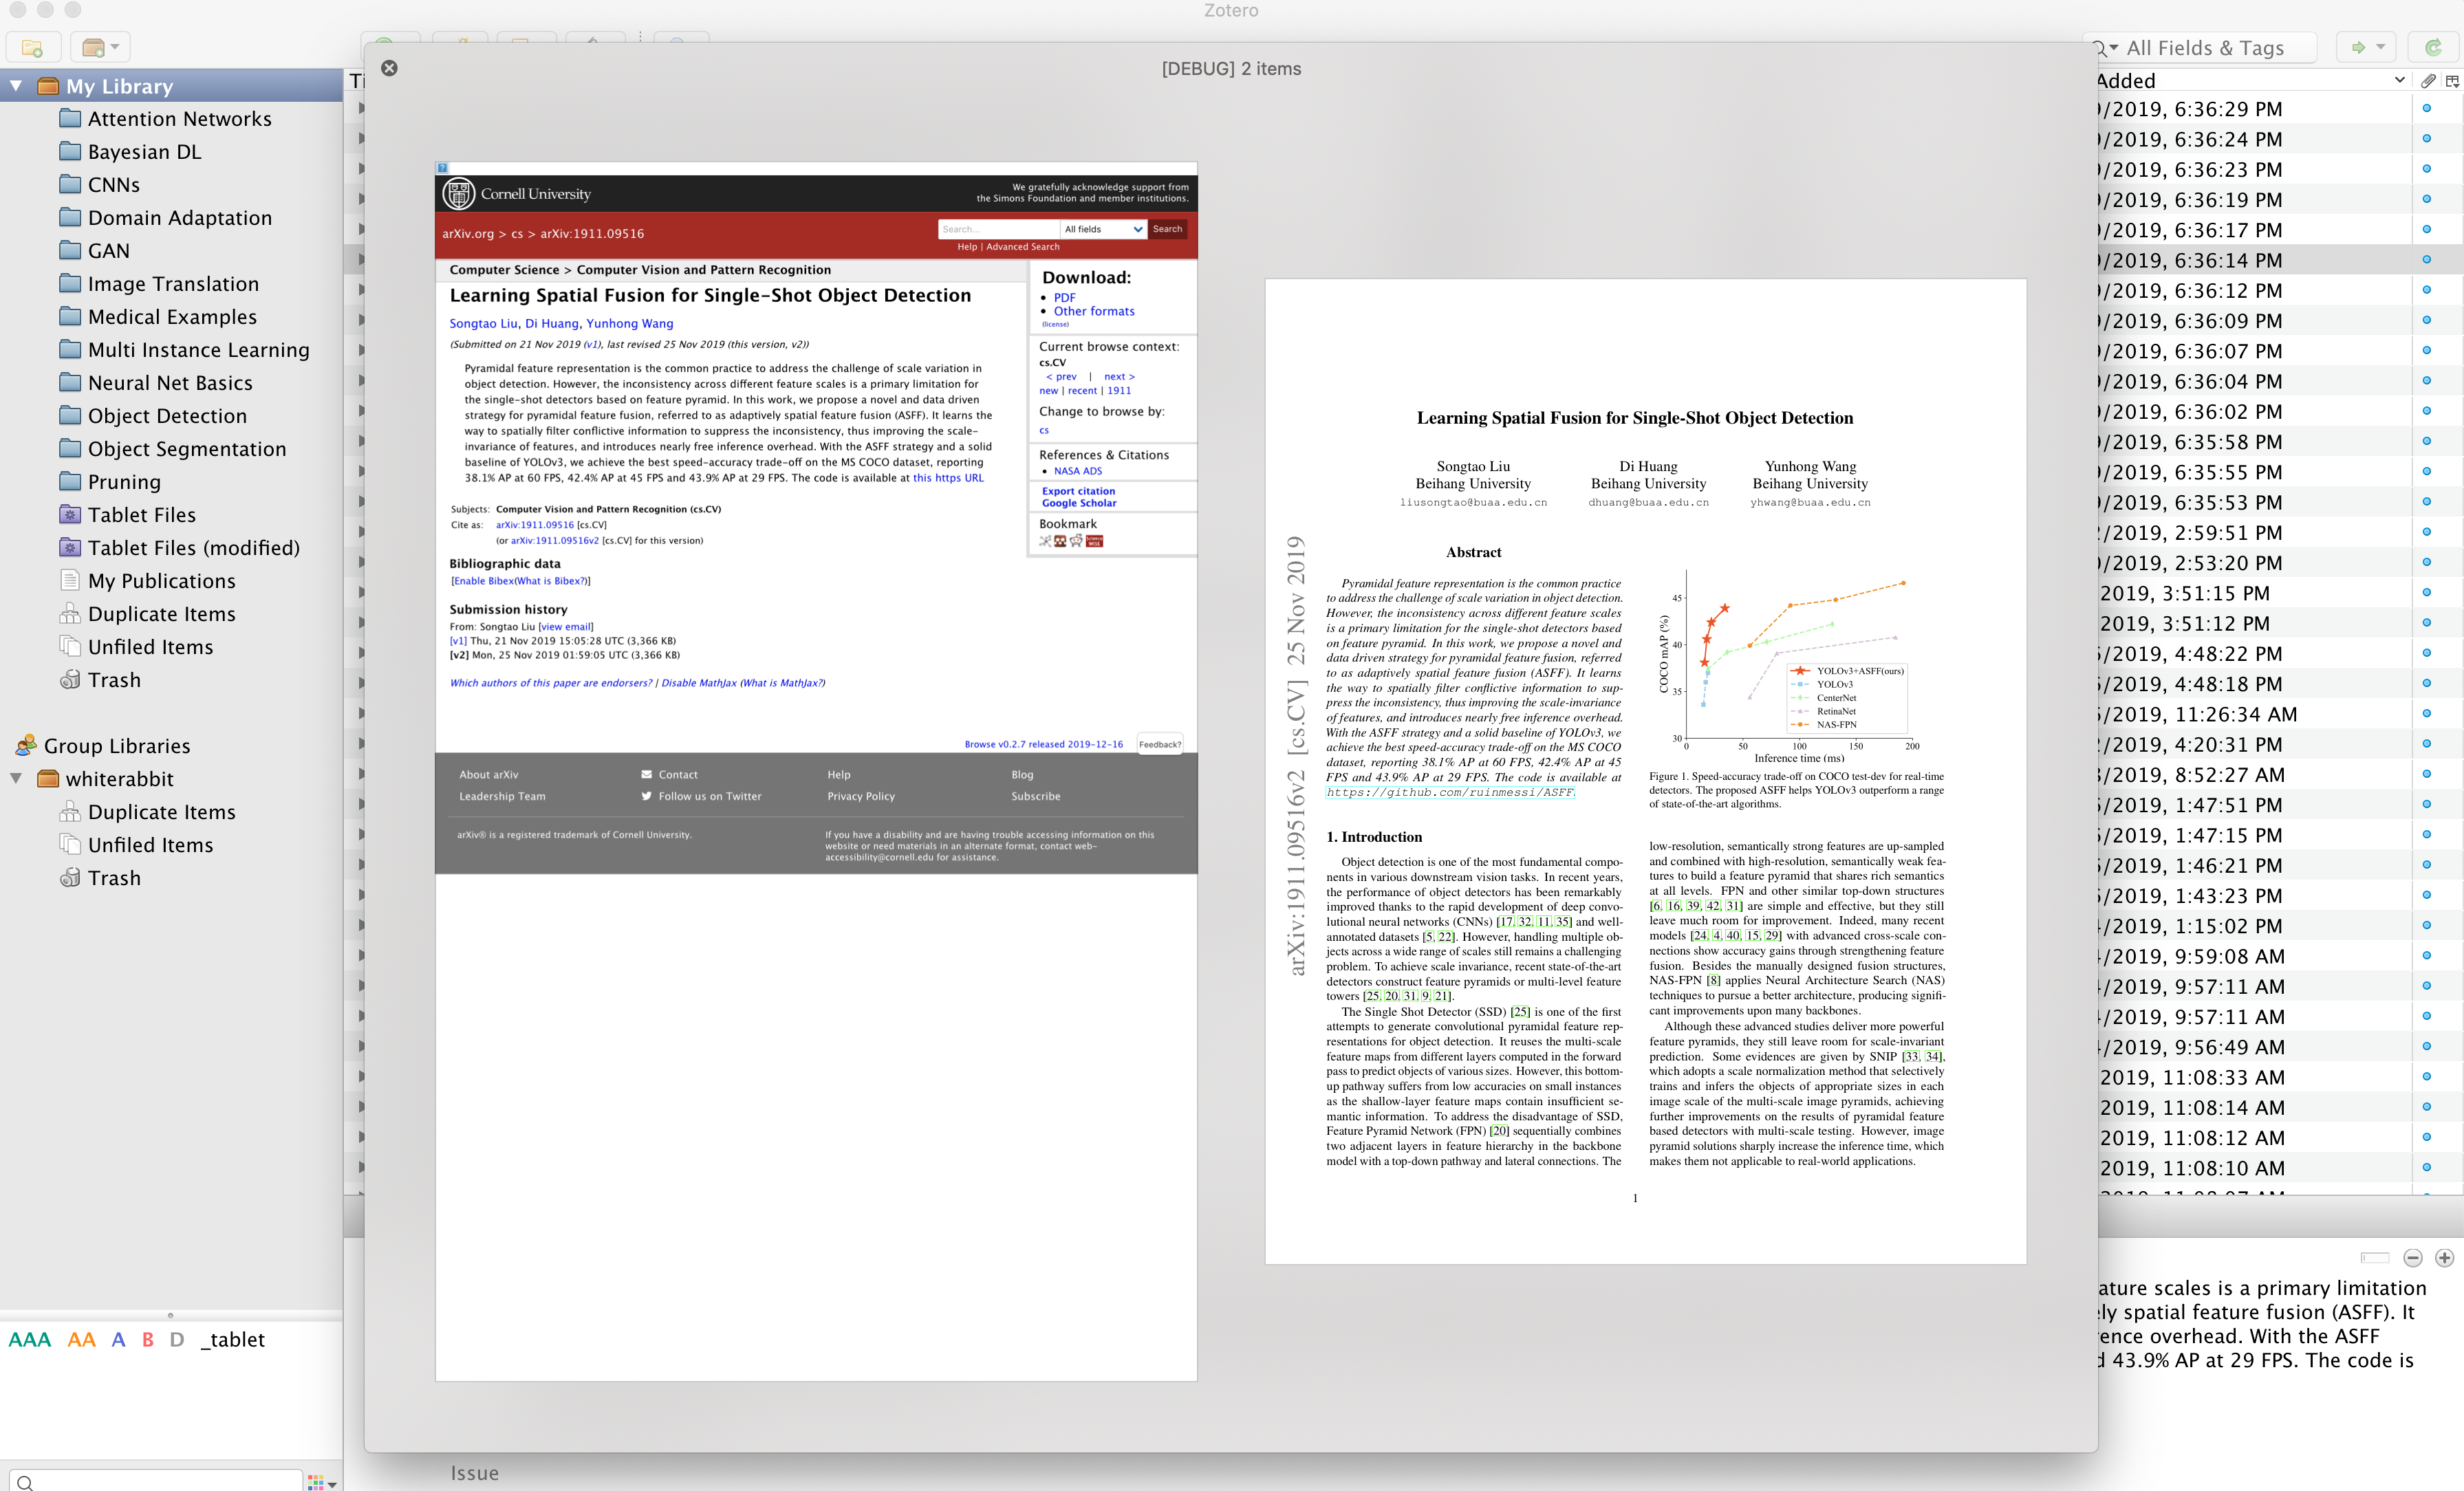Filter by orange AA tag
This screenshot has width=2464, height=1491.
82,1339
